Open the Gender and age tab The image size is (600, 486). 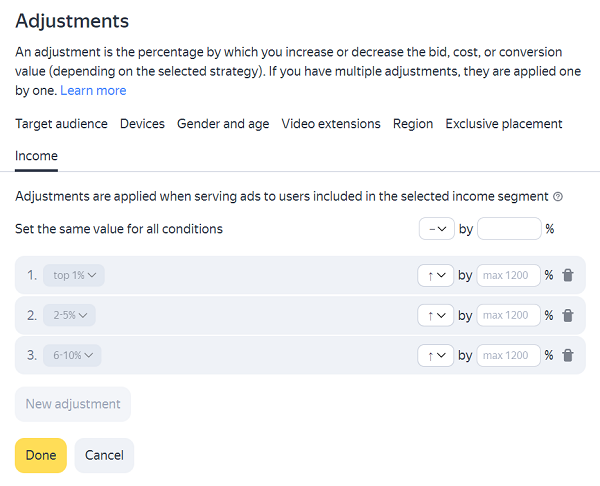coord(223,124)
